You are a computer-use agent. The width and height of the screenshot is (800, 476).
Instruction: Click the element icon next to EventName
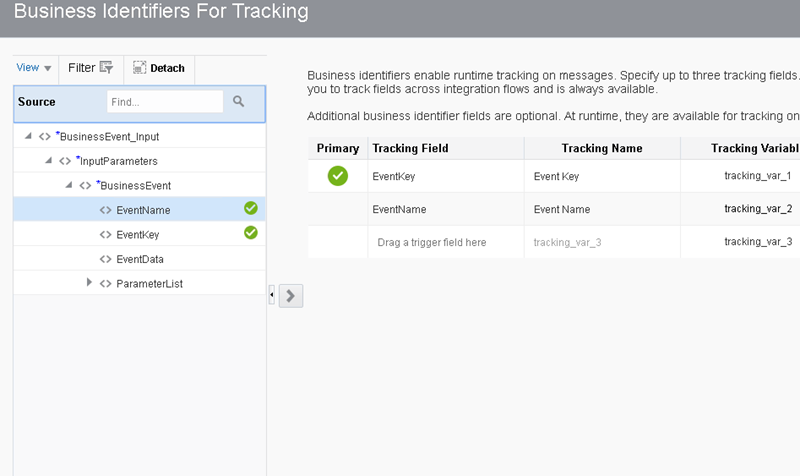coord(106,210)
